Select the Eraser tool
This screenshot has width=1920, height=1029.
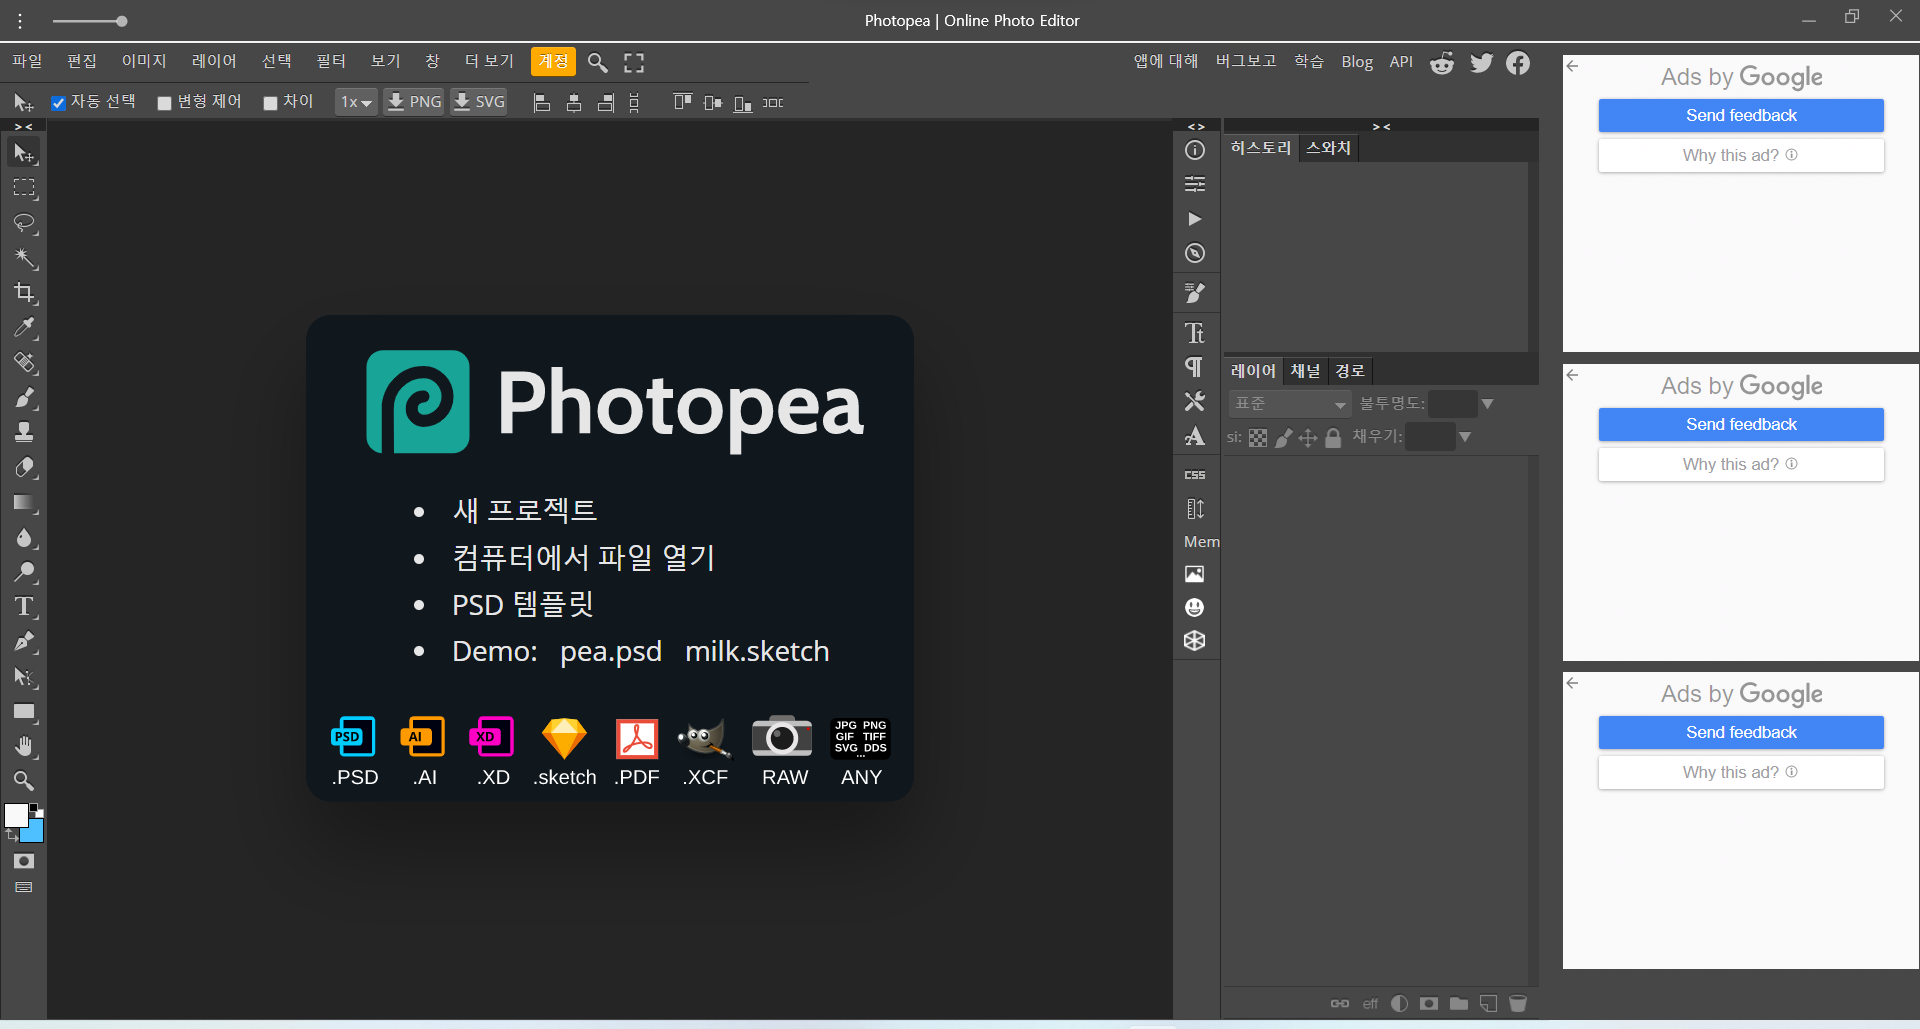(x=24, y=467)
